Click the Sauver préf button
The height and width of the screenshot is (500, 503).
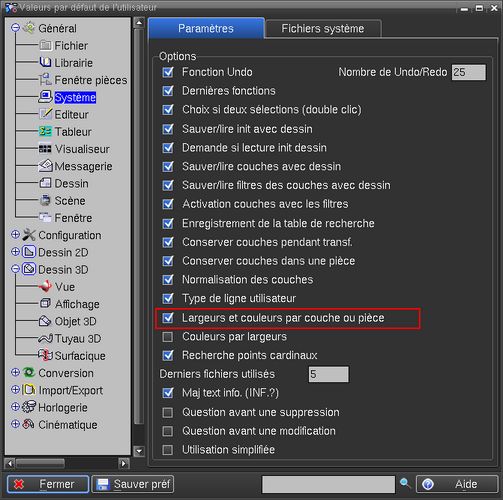click(x=133, y=484)
